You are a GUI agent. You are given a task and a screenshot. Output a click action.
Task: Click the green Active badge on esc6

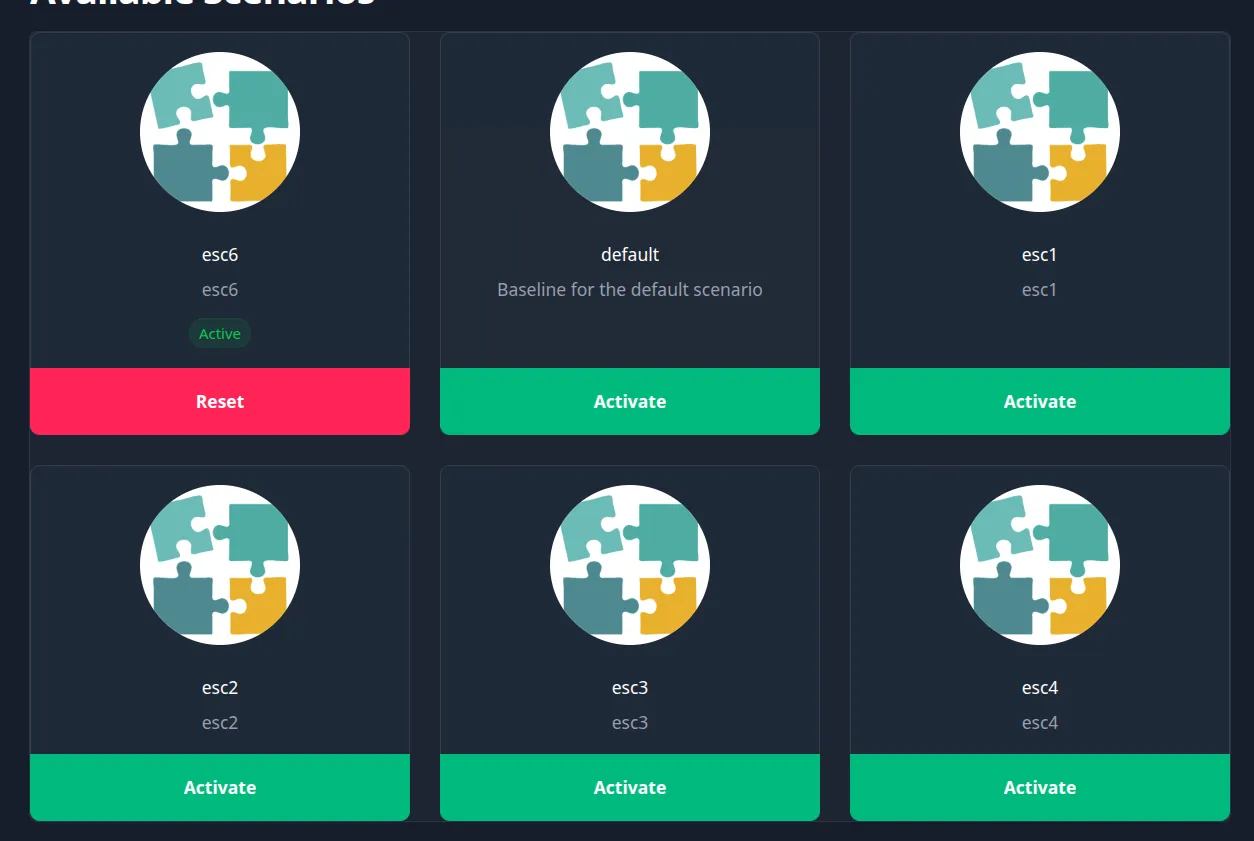[x=220, y=334]
